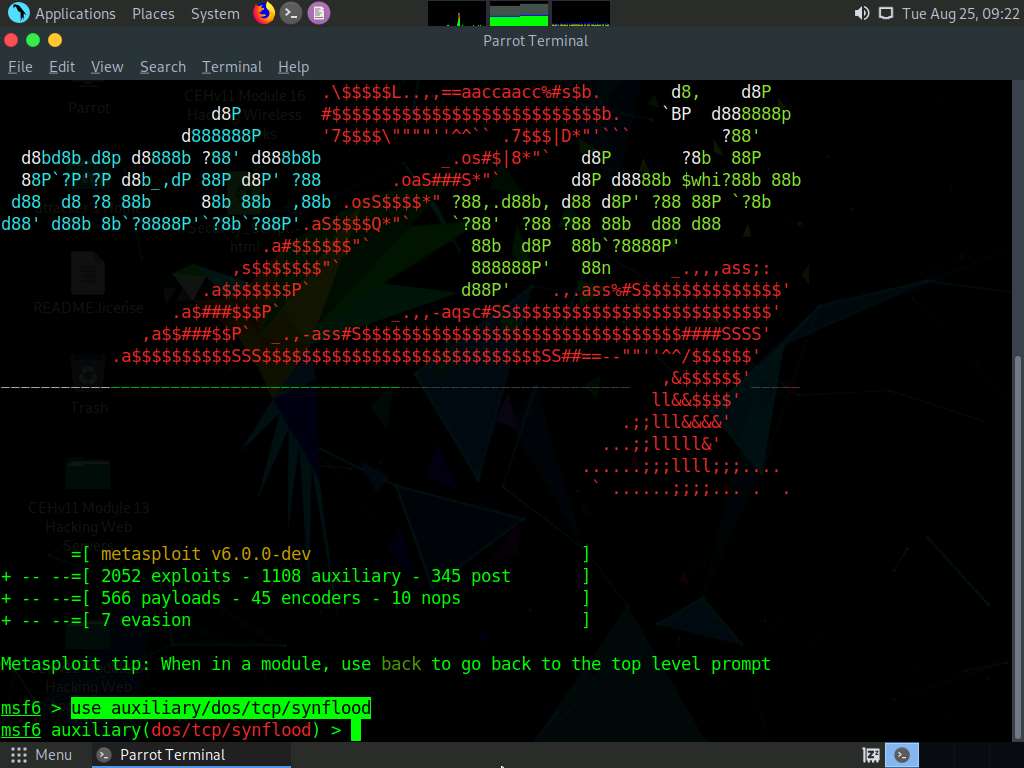Open the System menu
Screen dimensions: 1024x768
(x=215, y=13)
